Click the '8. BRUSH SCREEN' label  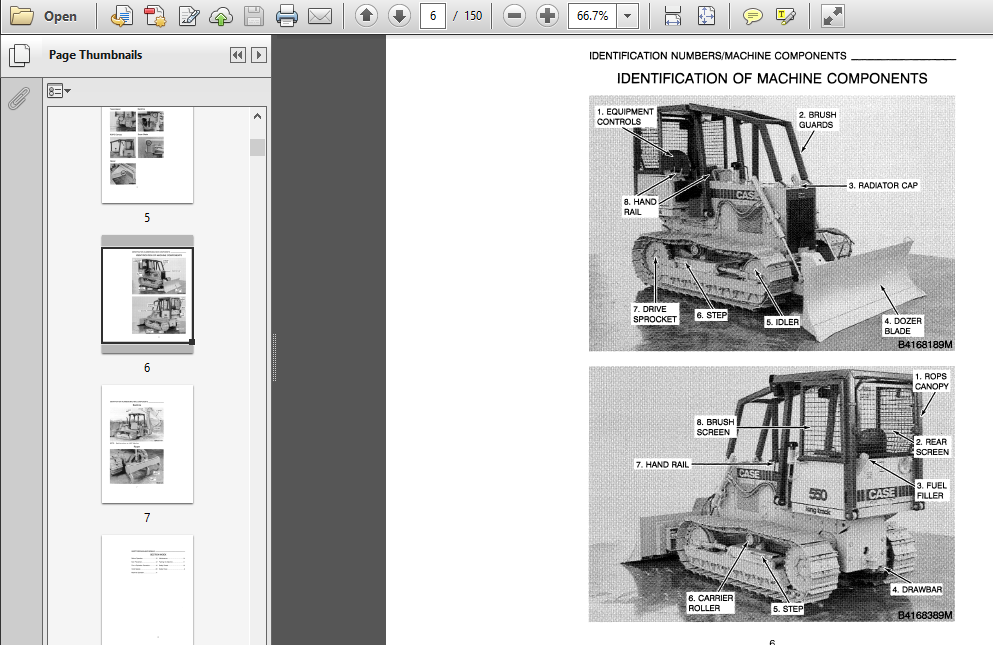[x=715, y=427]
